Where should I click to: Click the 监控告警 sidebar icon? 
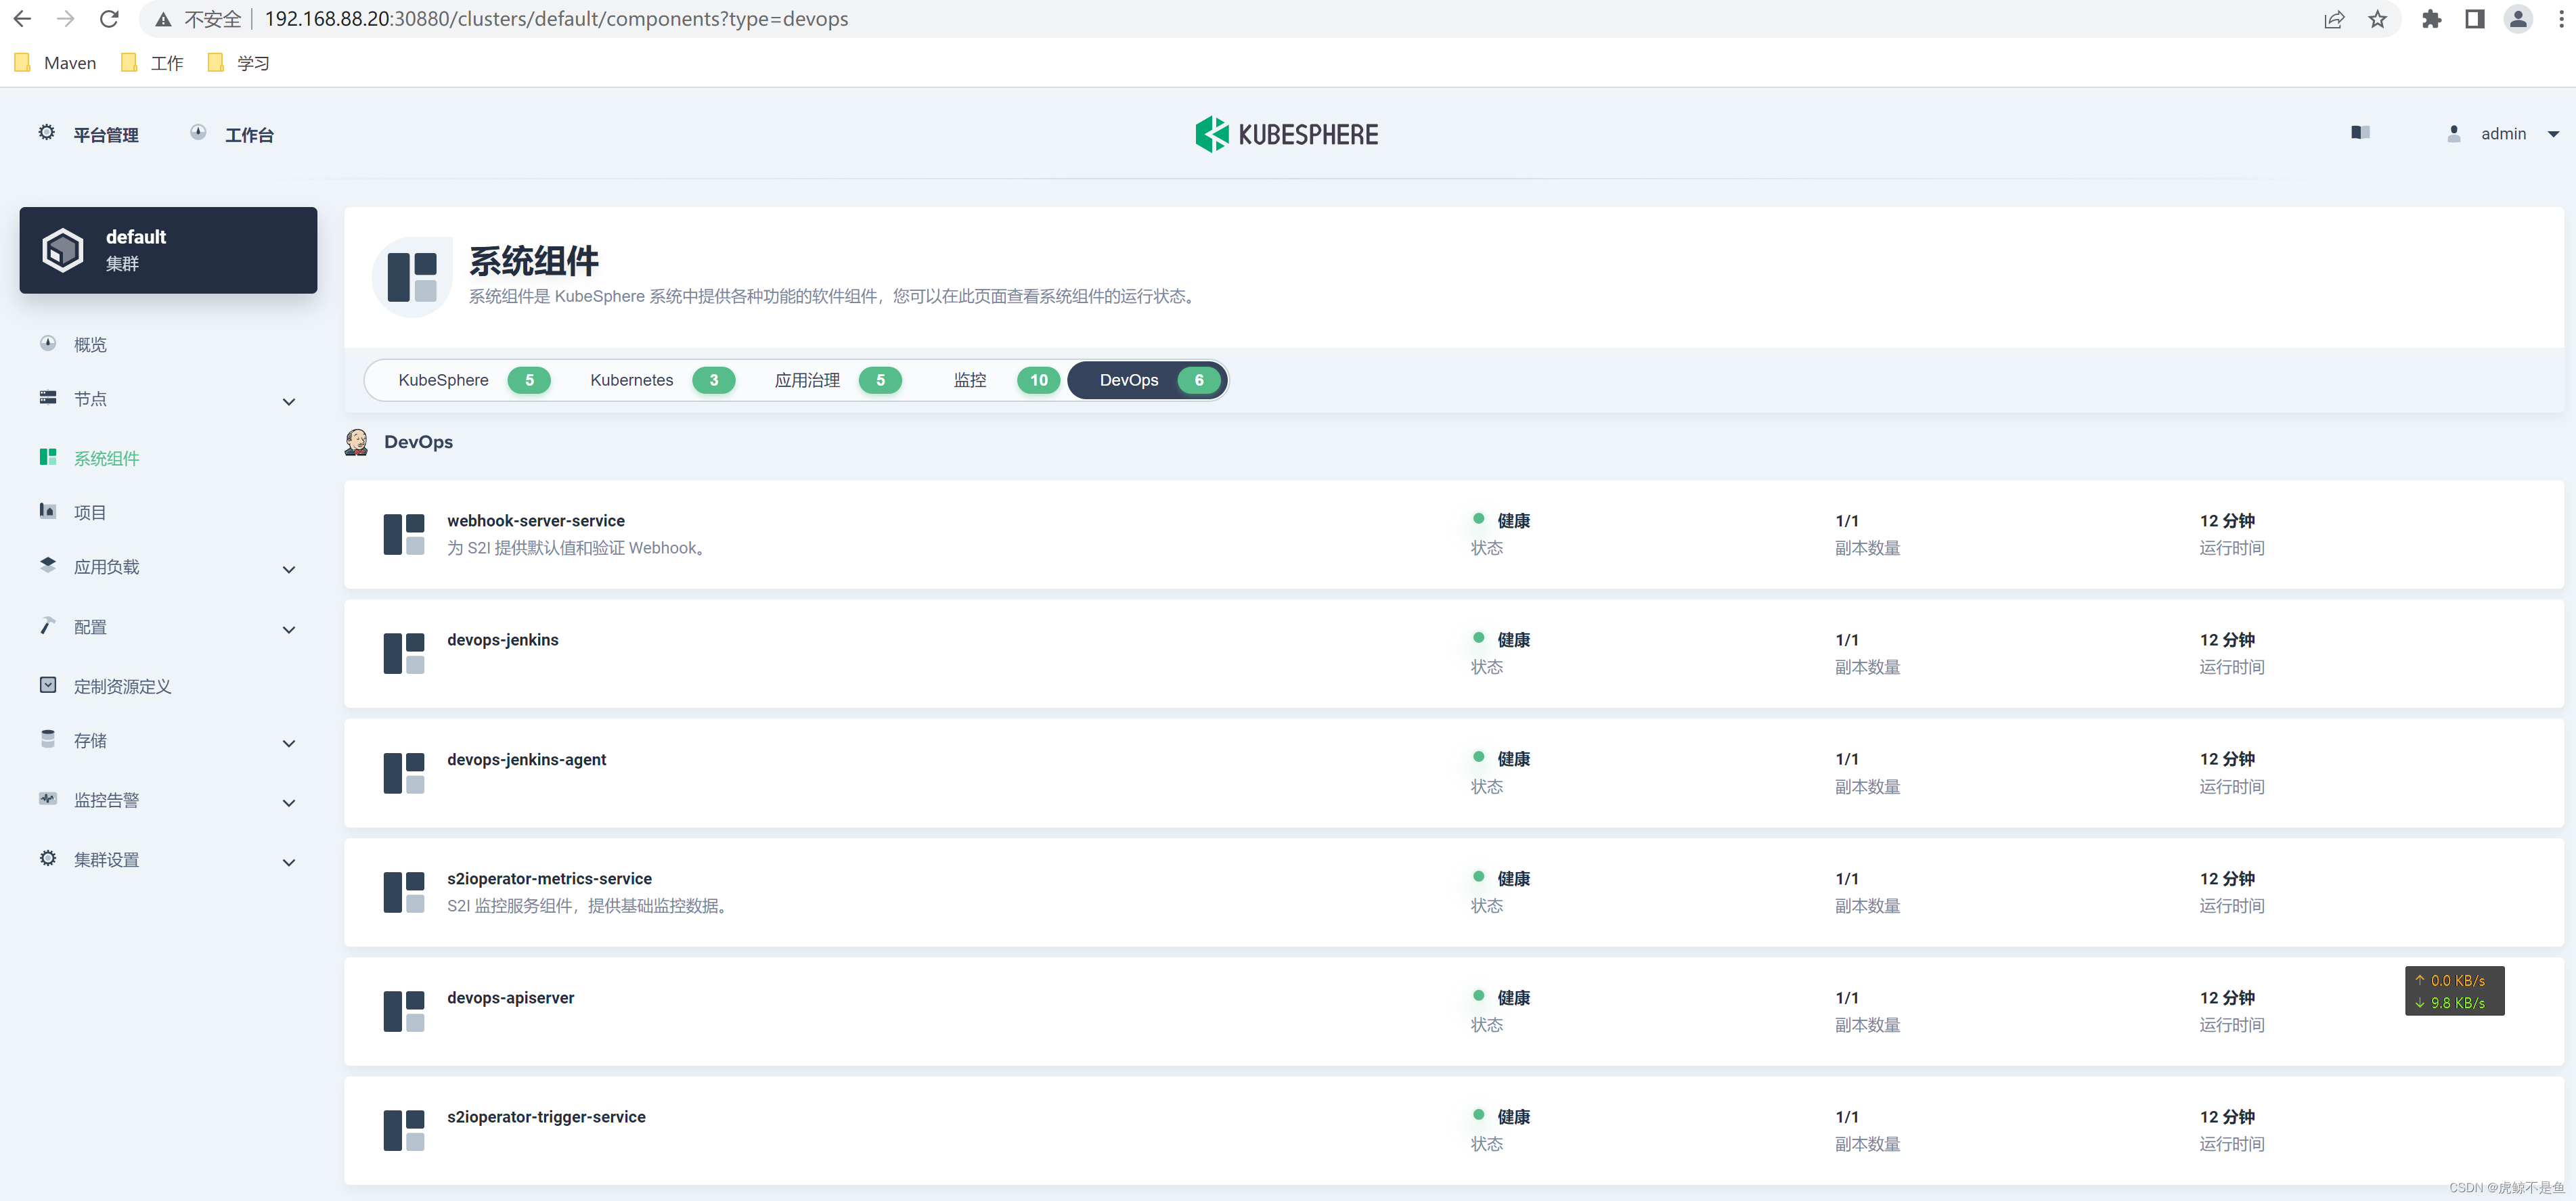[x=48, y=798]
